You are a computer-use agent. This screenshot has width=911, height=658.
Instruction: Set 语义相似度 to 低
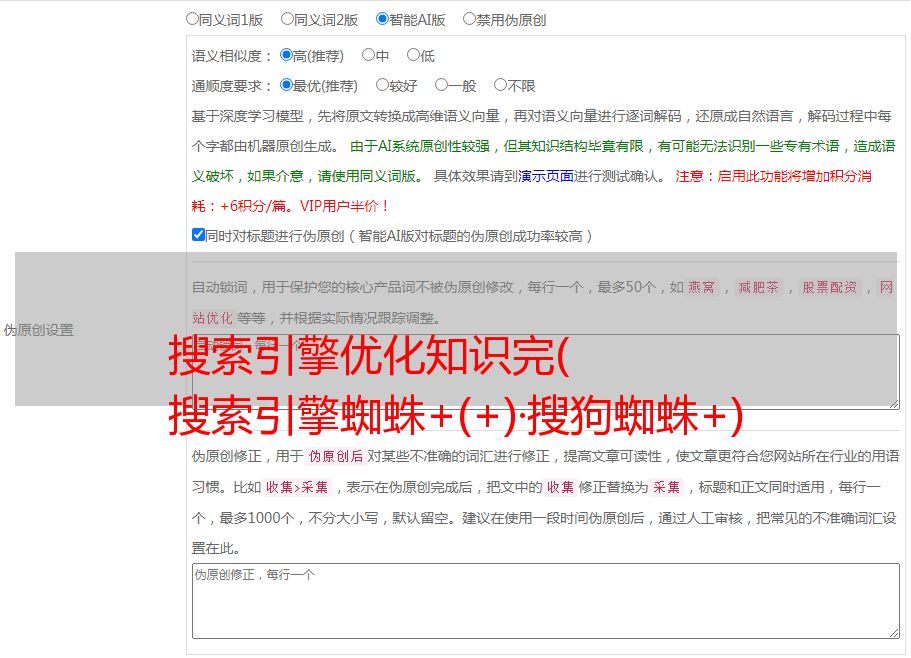point(413,55)
